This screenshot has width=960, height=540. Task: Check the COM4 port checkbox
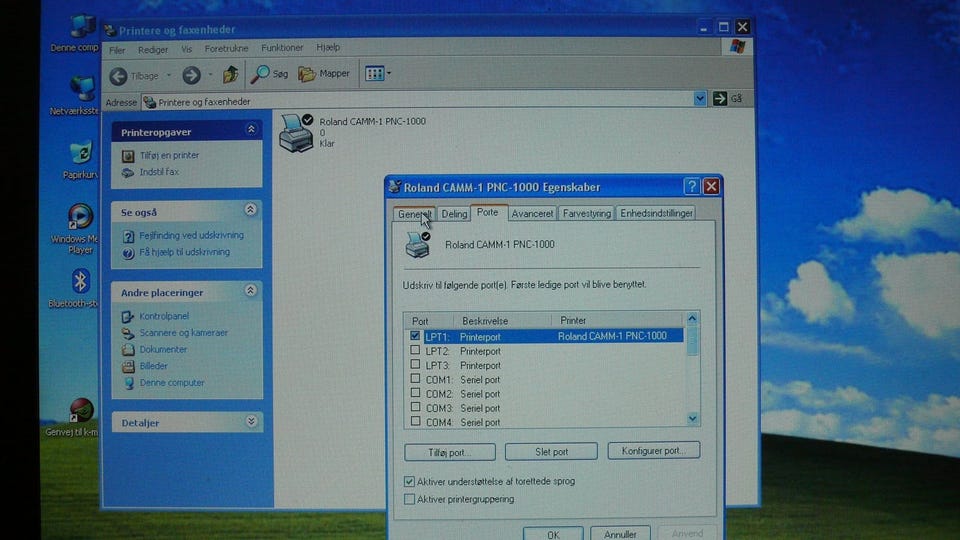click(415, 421)
